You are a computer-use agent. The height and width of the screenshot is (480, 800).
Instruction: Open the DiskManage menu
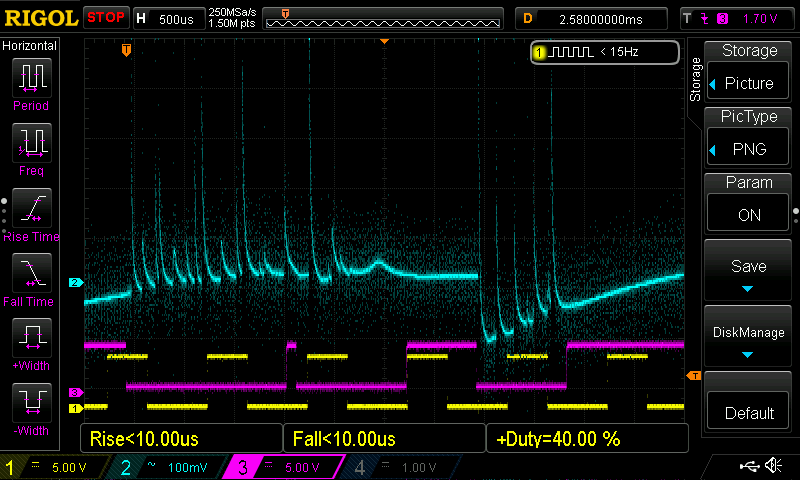point(749,339)
